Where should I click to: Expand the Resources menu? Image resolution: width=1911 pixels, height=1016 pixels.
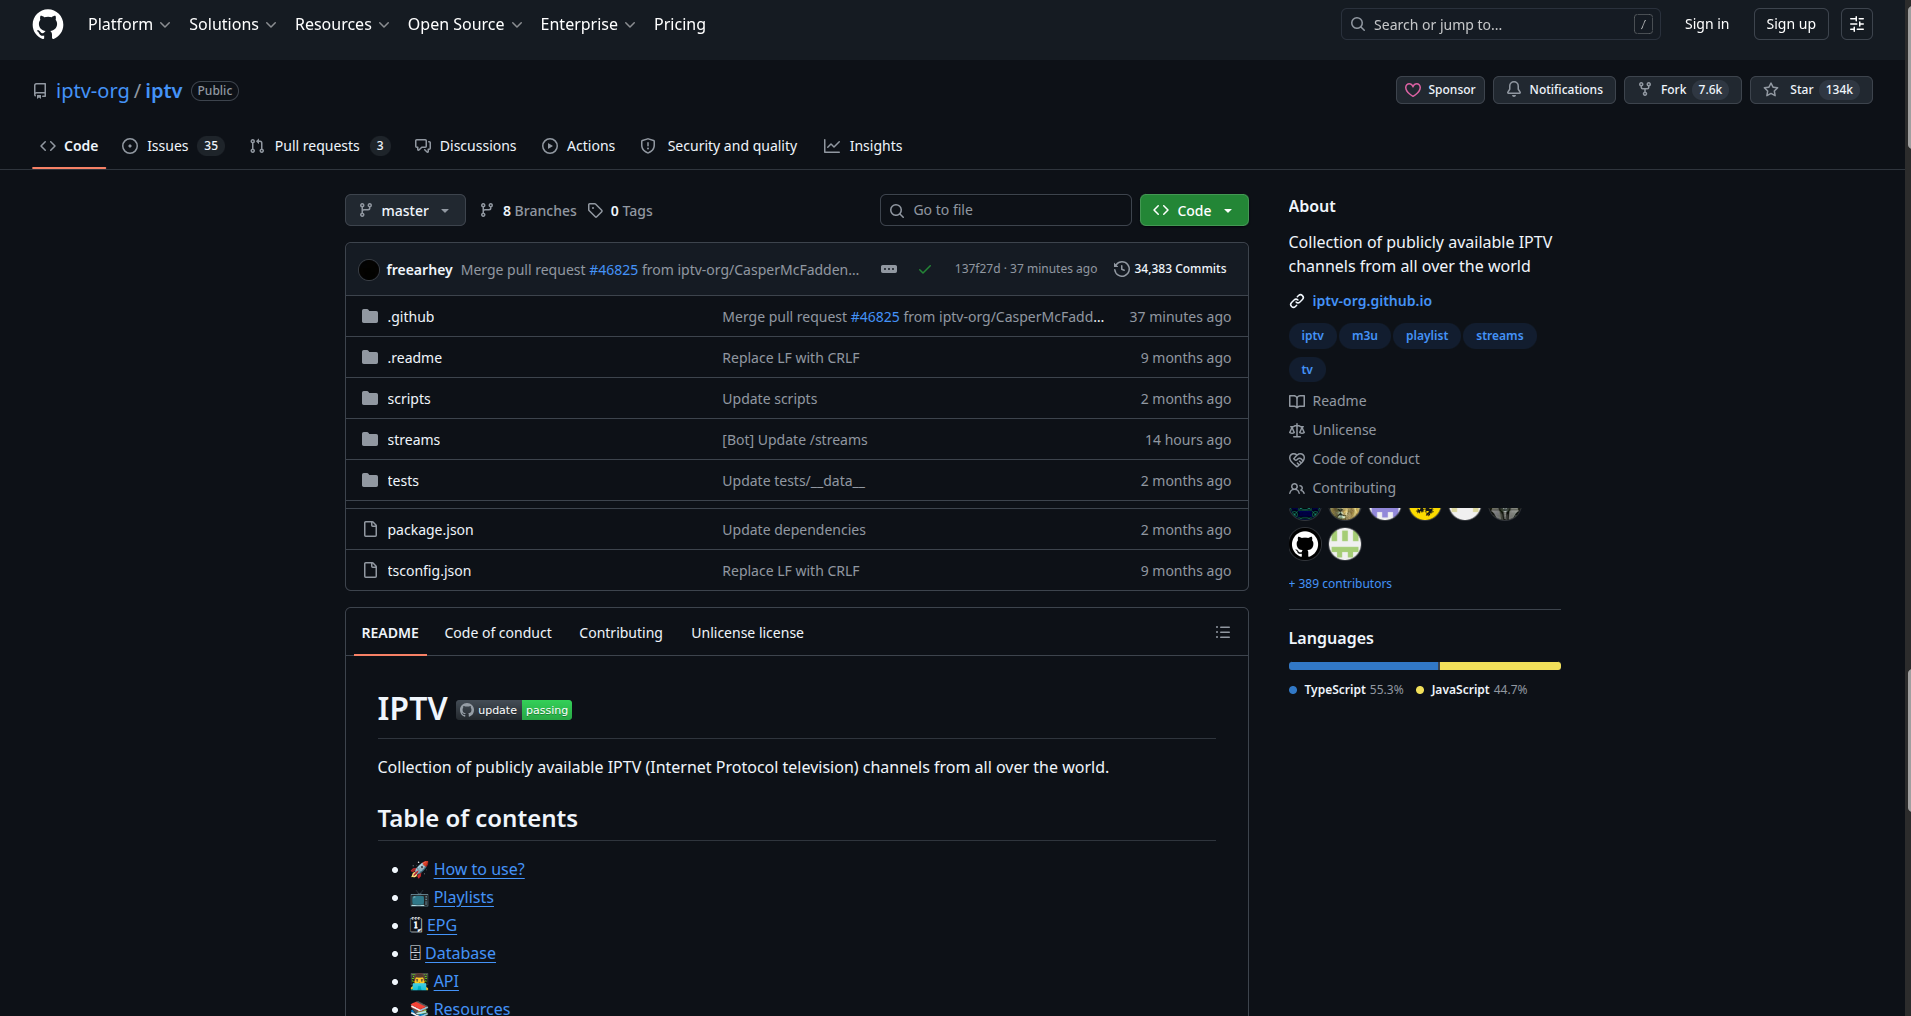(x=342, y=24)
